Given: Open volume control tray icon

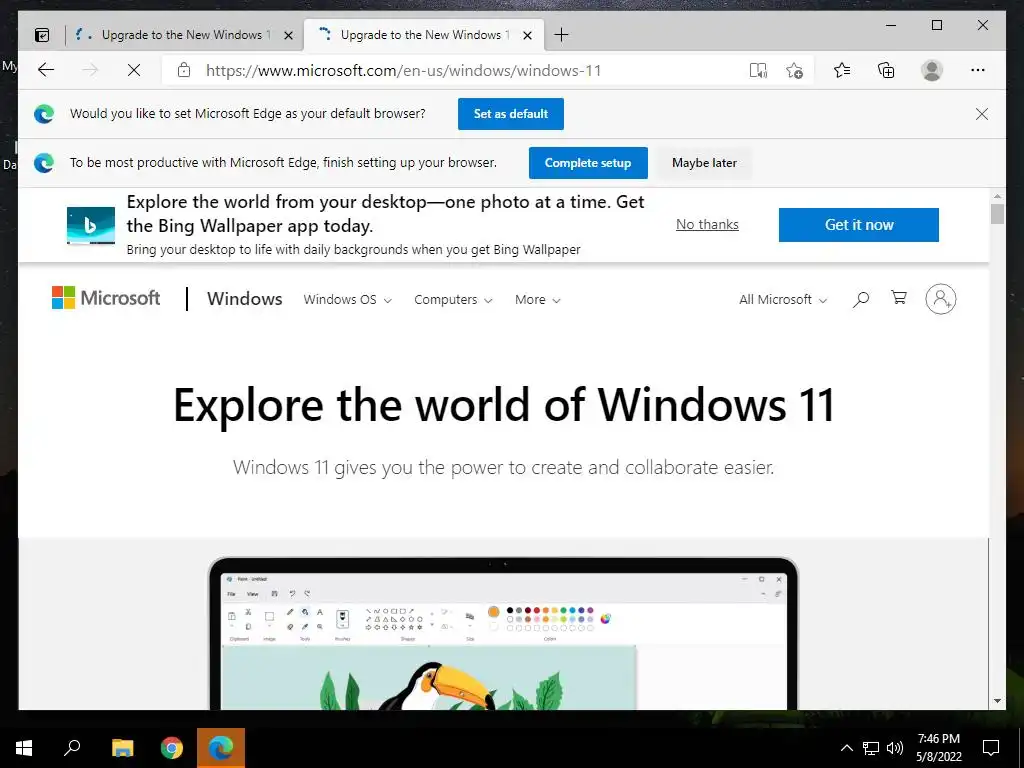Looking at the screenshot, I should [895, 748].
